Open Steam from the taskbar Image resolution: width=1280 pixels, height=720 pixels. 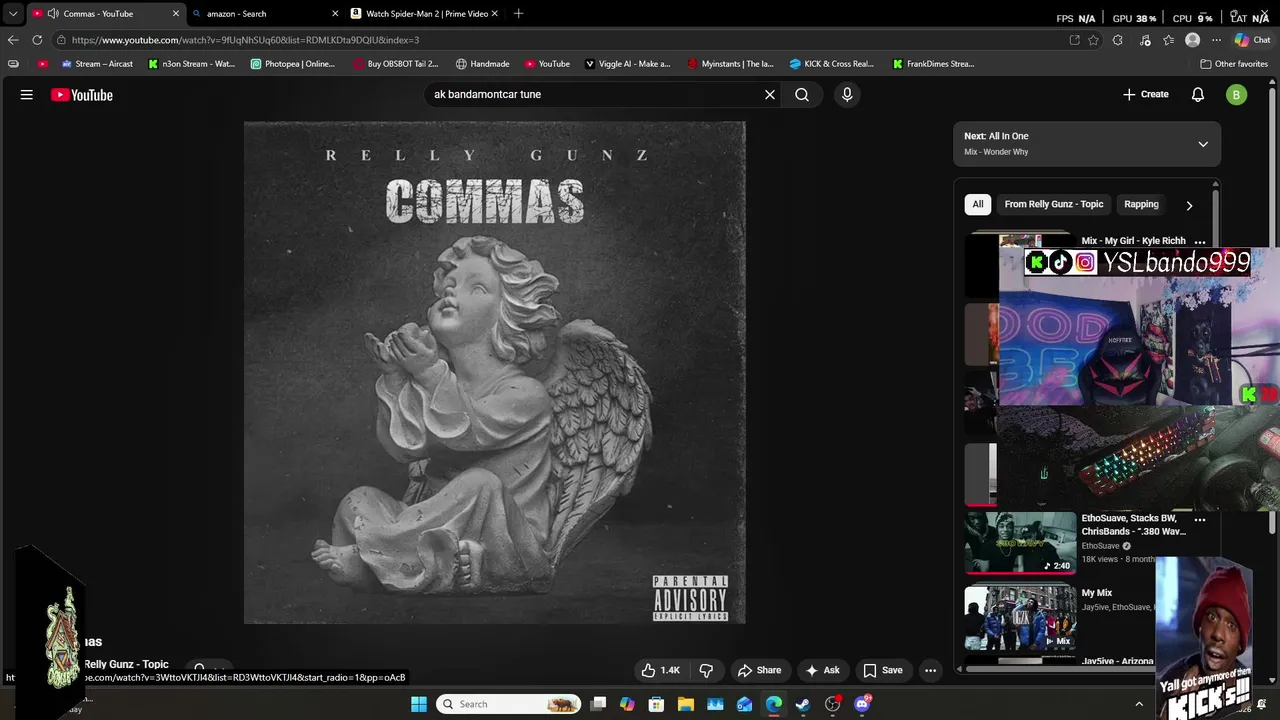click(802, 704)
